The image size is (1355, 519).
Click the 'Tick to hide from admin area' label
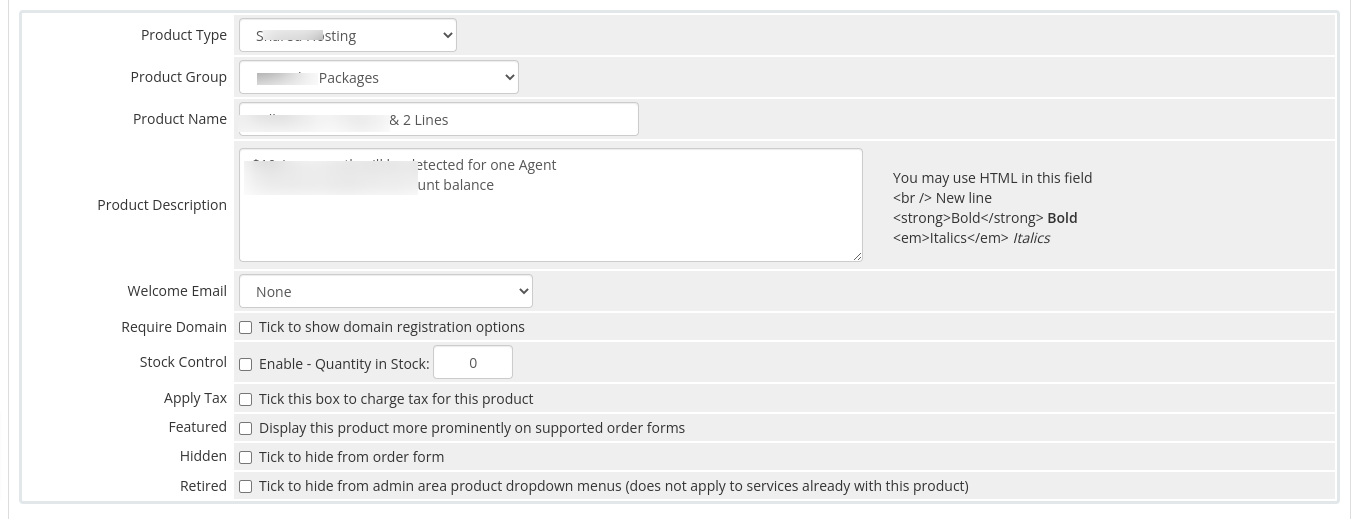point(614,486)
